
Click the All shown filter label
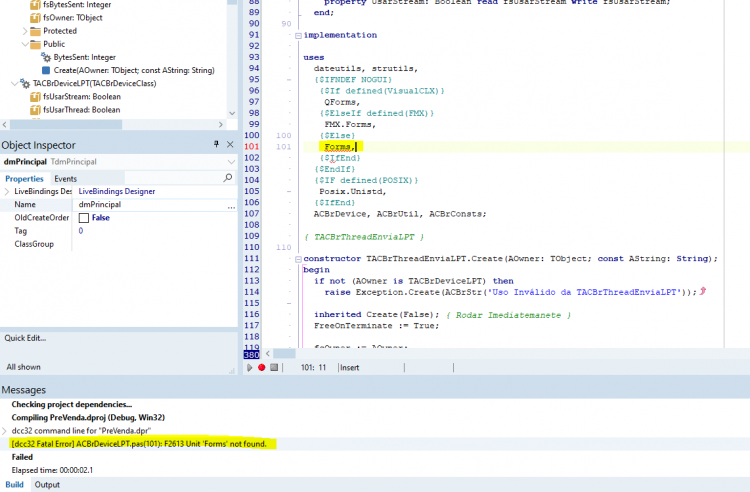[x=23, y=367]
